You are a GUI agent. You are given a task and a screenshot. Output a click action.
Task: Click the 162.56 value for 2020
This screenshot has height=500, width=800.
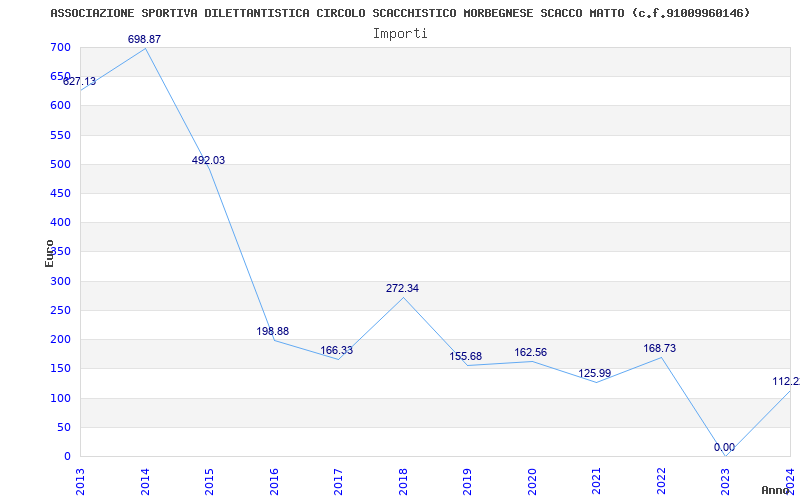click(530, 352)
